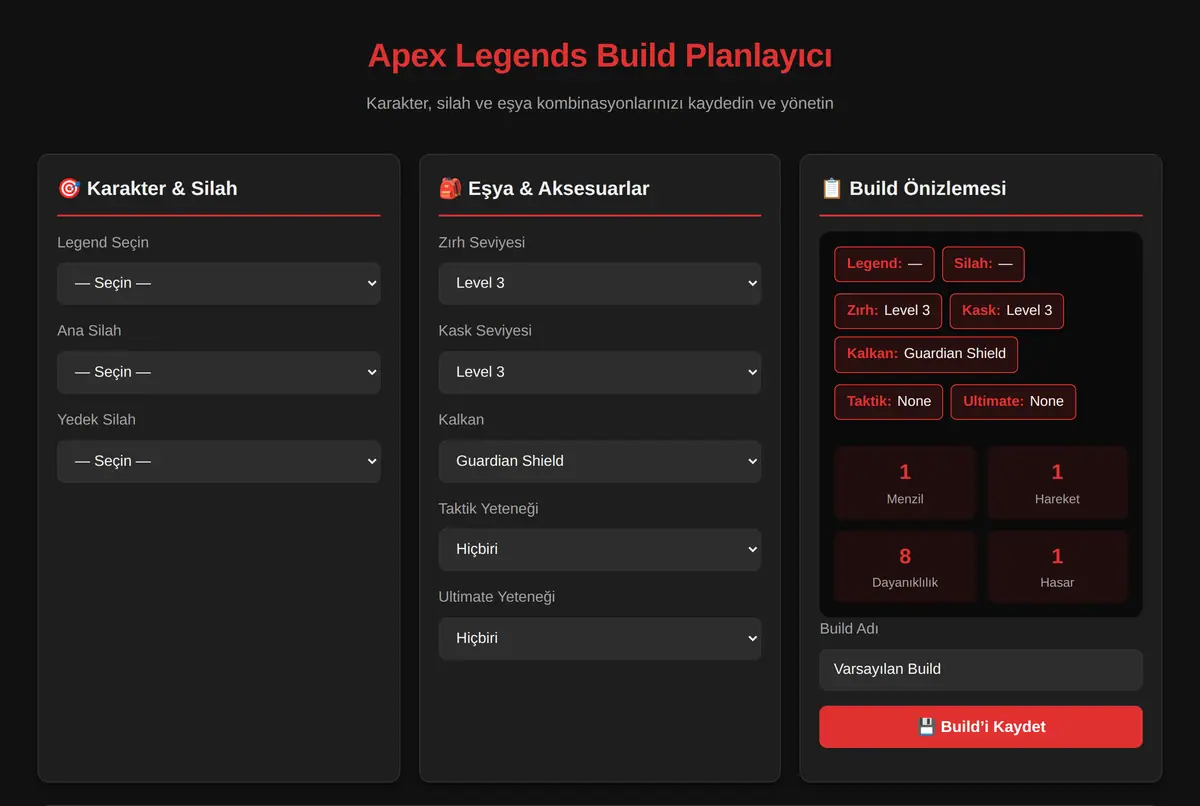Open the Yedek Silah dropdown
This screenshot has width=1200, height=806.
[x=218, y=461]
